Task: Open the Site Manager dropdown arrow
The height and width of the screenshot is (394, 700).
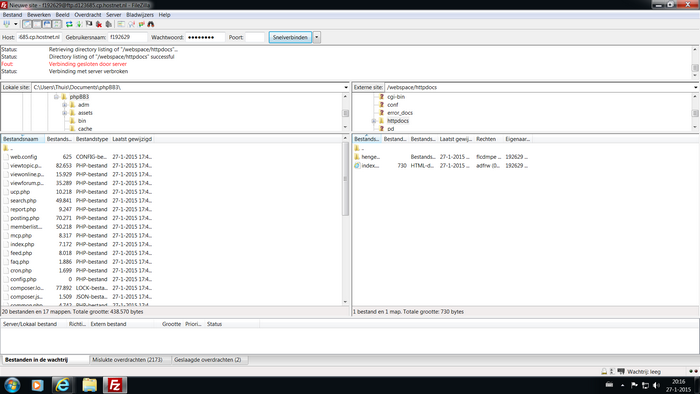Action: coord(16,24)
